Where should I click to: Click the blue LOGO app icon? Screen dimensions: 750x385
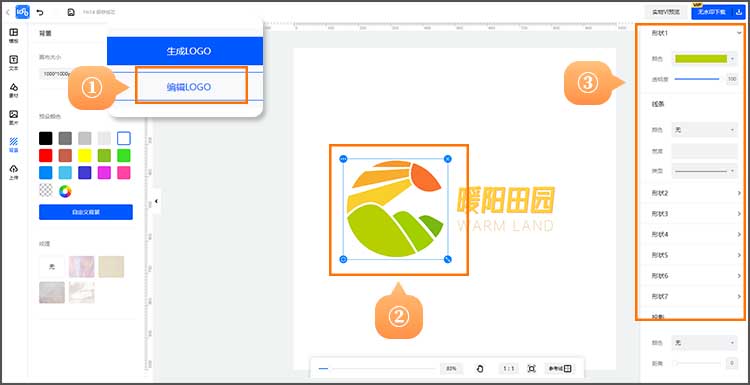22,12
